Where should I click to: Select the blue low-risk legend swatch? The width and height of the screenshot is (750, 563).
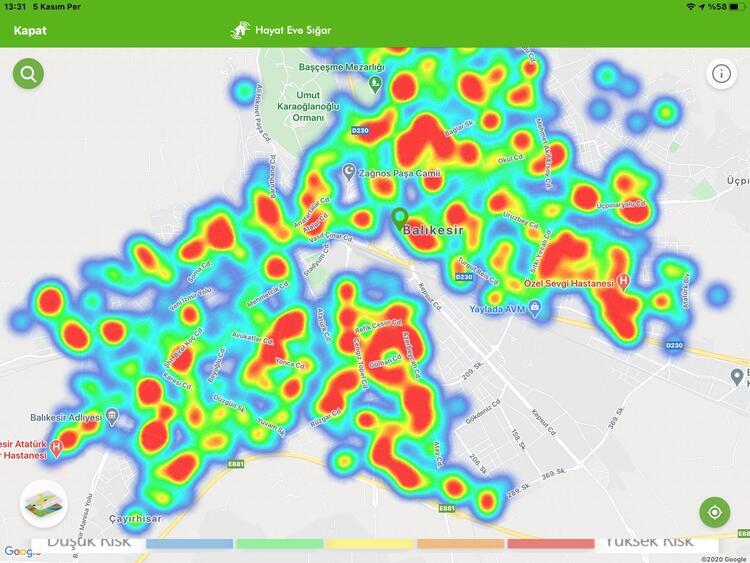pyautogui.click(x=189, y=543)
